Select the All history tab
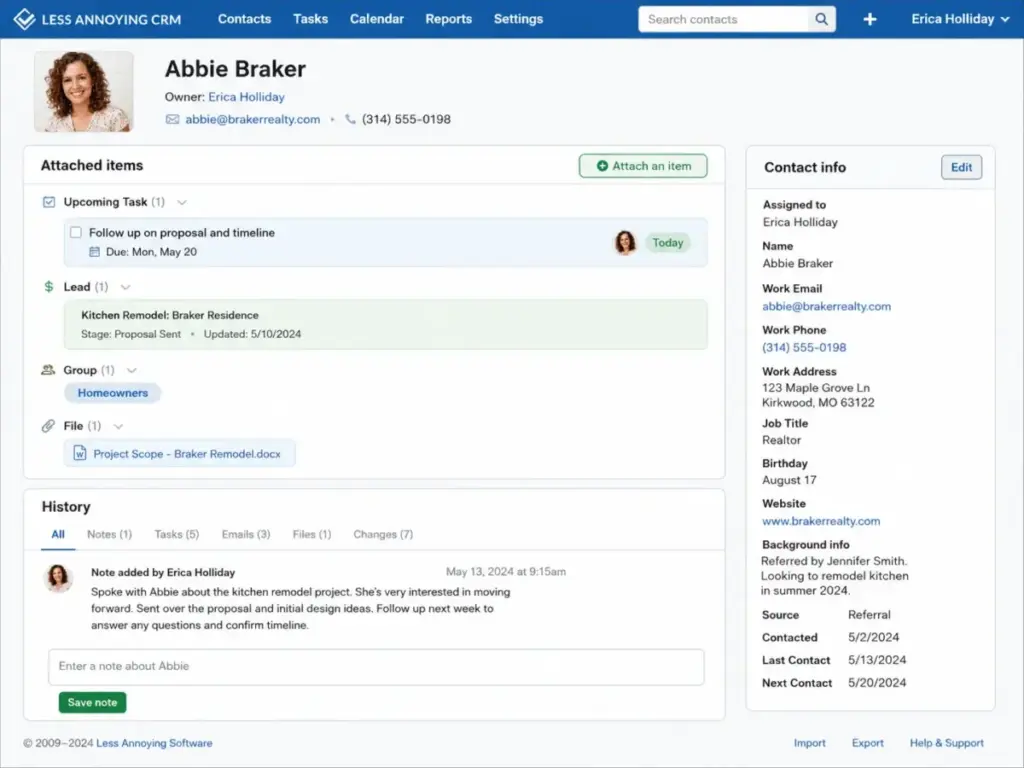Screen dimensions: 1024x768 (x=58, y=534)
